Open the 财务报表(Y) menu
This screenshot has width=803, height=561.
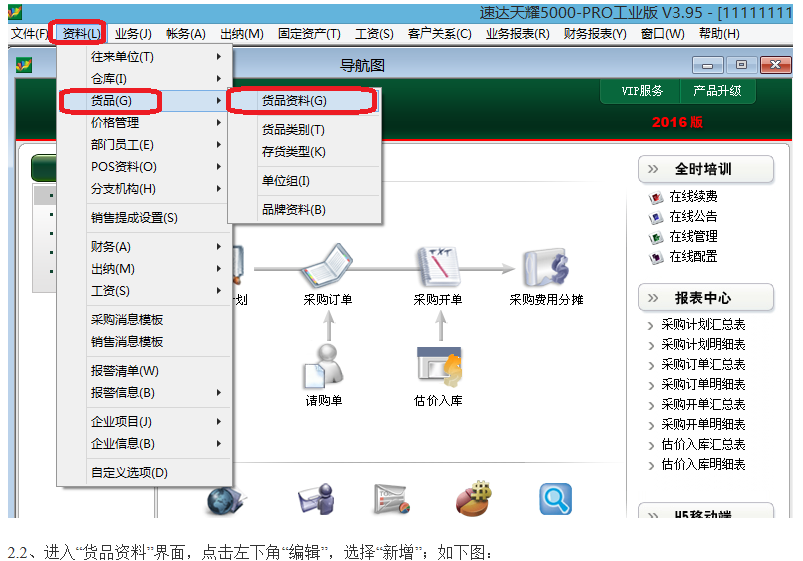[x=595, y=34]
